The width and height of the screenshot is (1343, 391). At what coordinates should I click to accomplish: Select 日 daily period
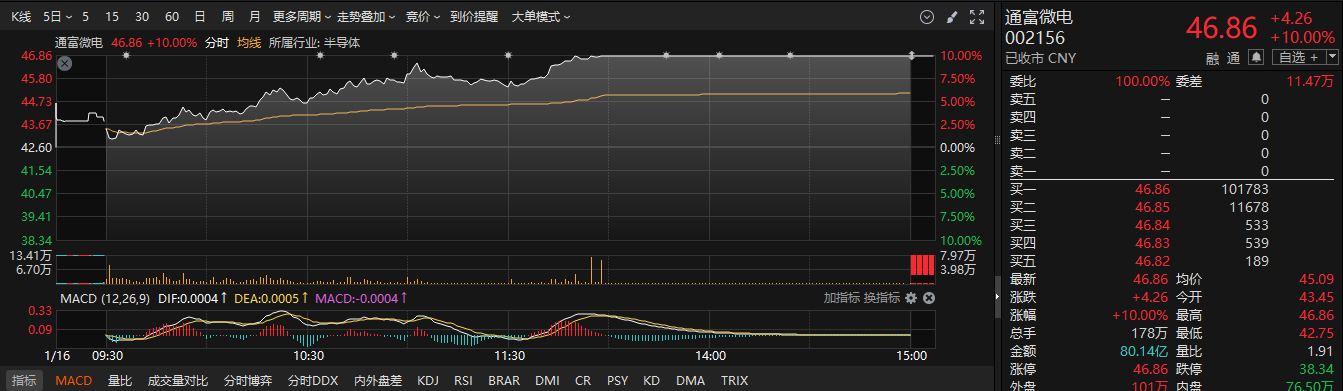click(x=200, y=17)
